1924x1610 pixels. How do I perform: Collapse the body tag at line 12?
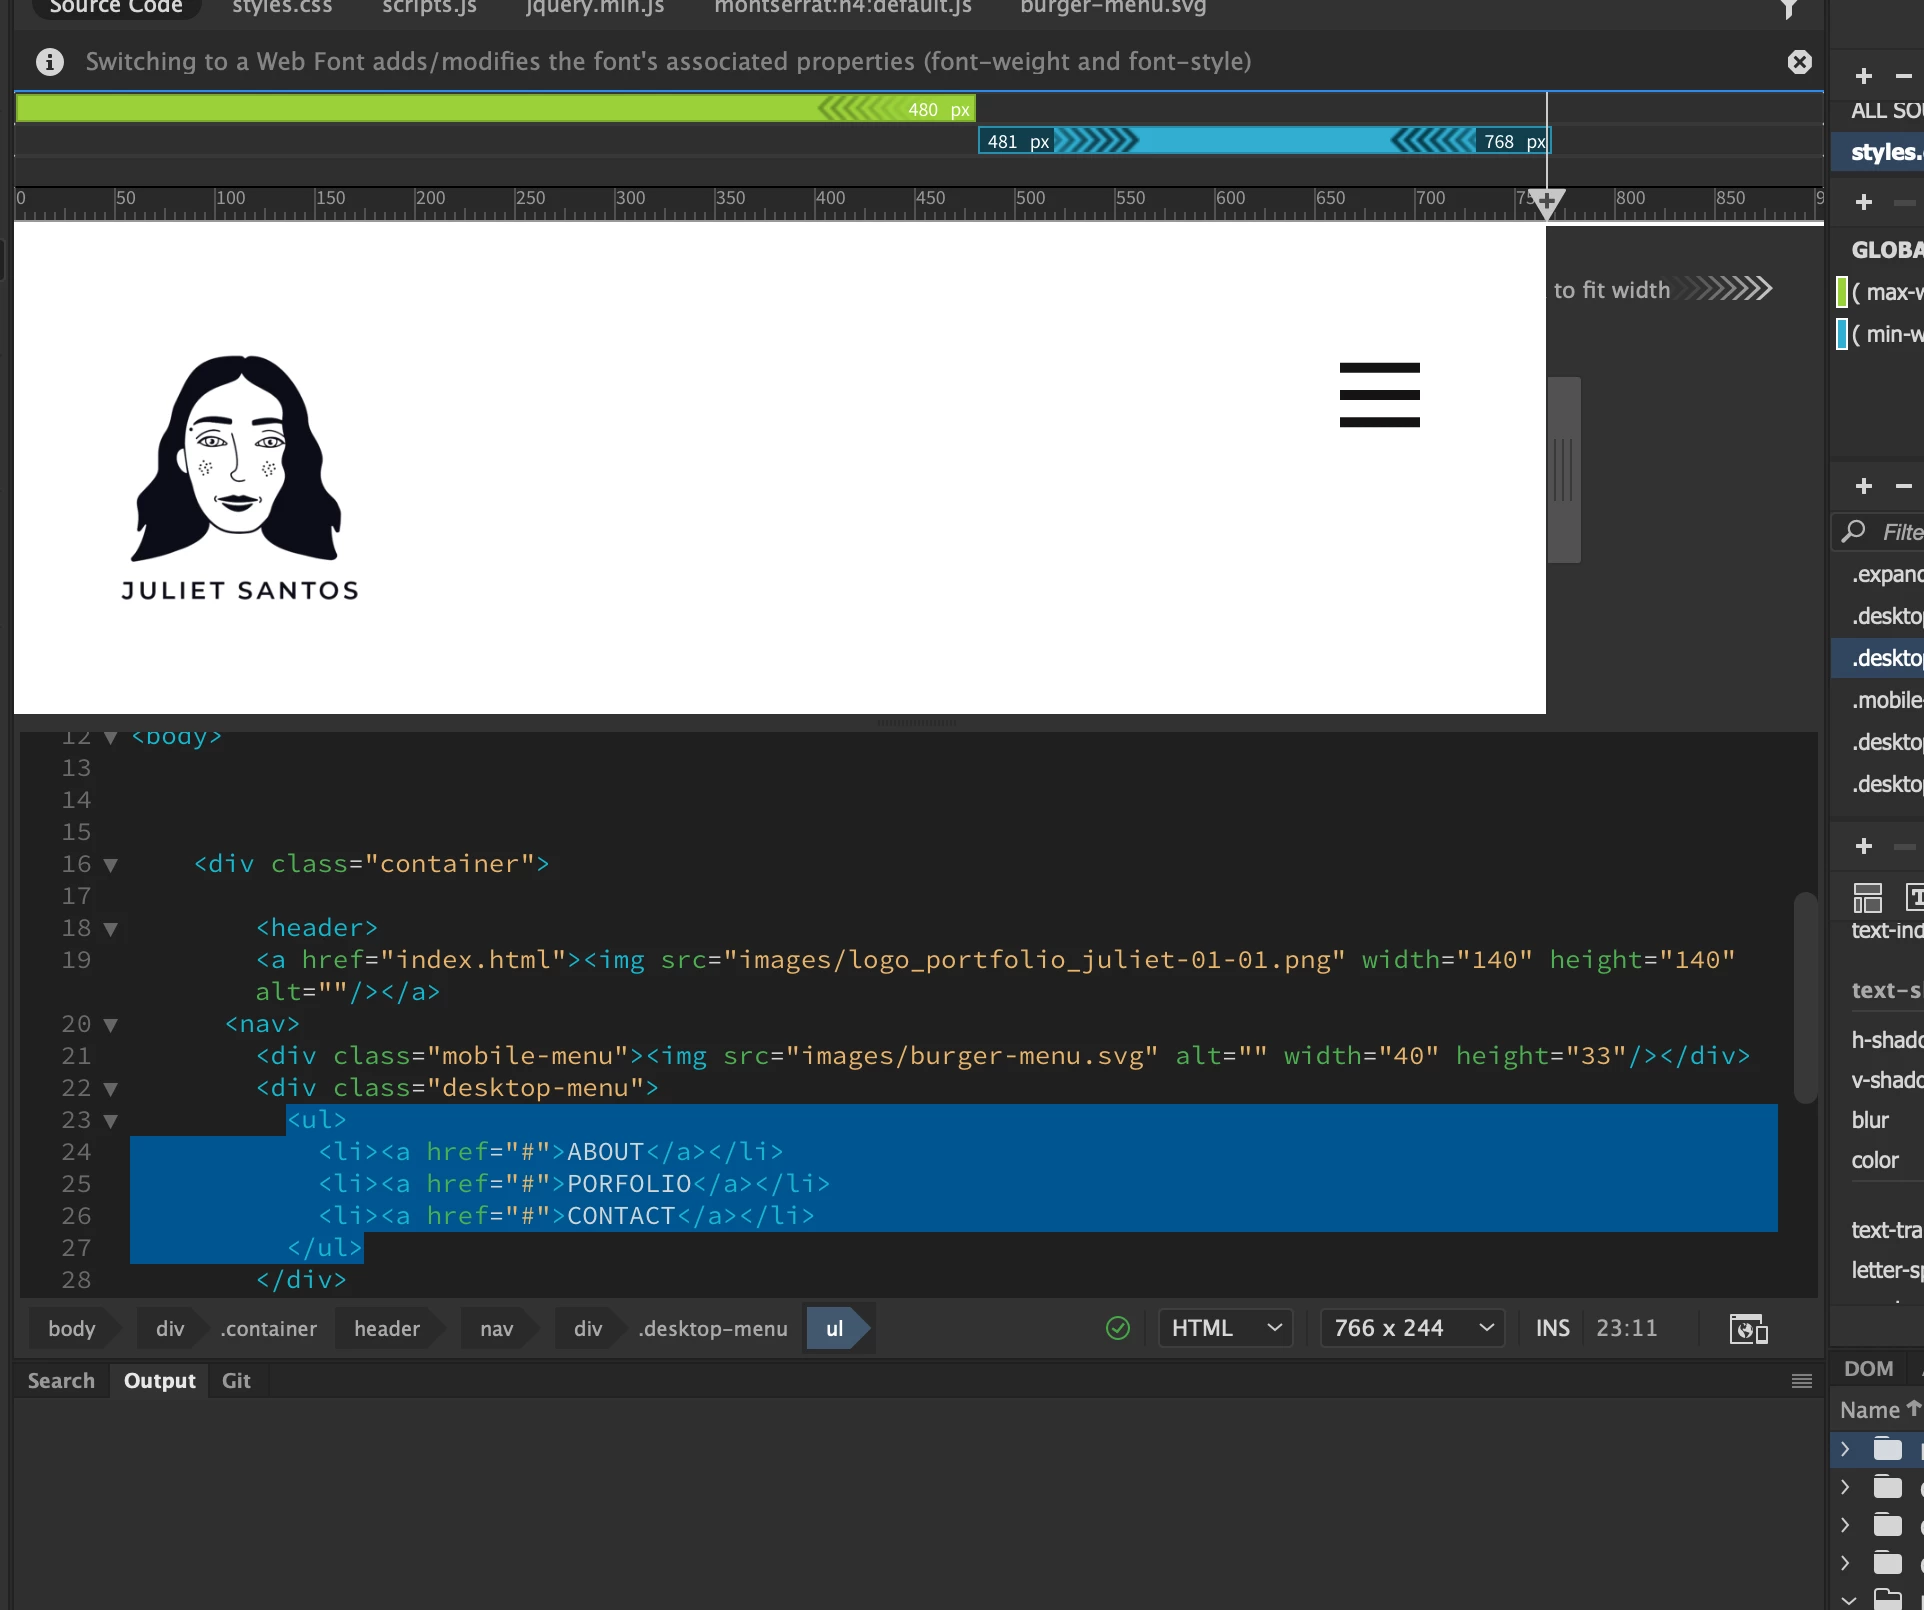click(x=111, y=738)
